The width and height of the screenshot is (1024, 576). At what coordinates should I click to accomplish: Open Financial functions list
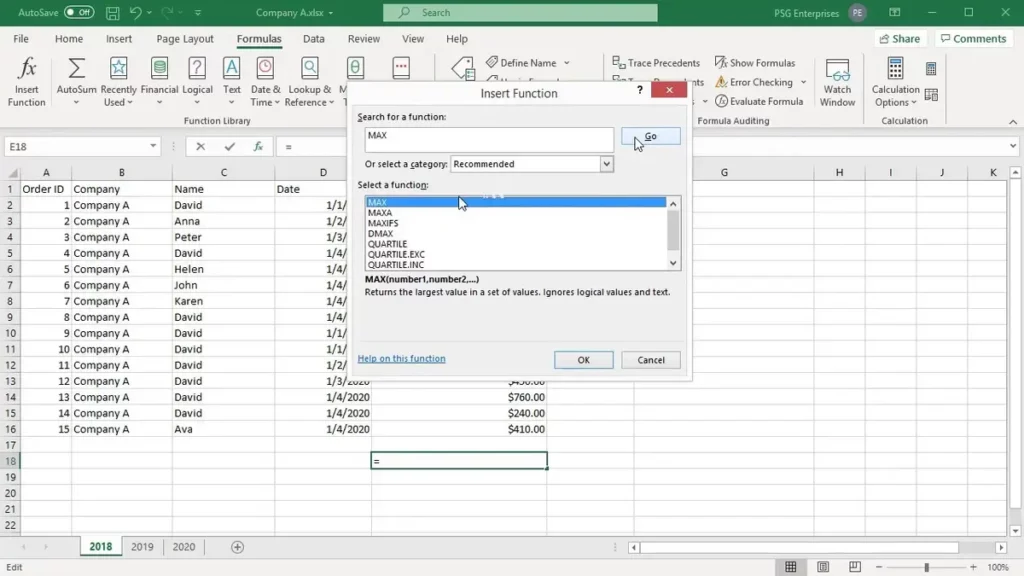point(159,82)
